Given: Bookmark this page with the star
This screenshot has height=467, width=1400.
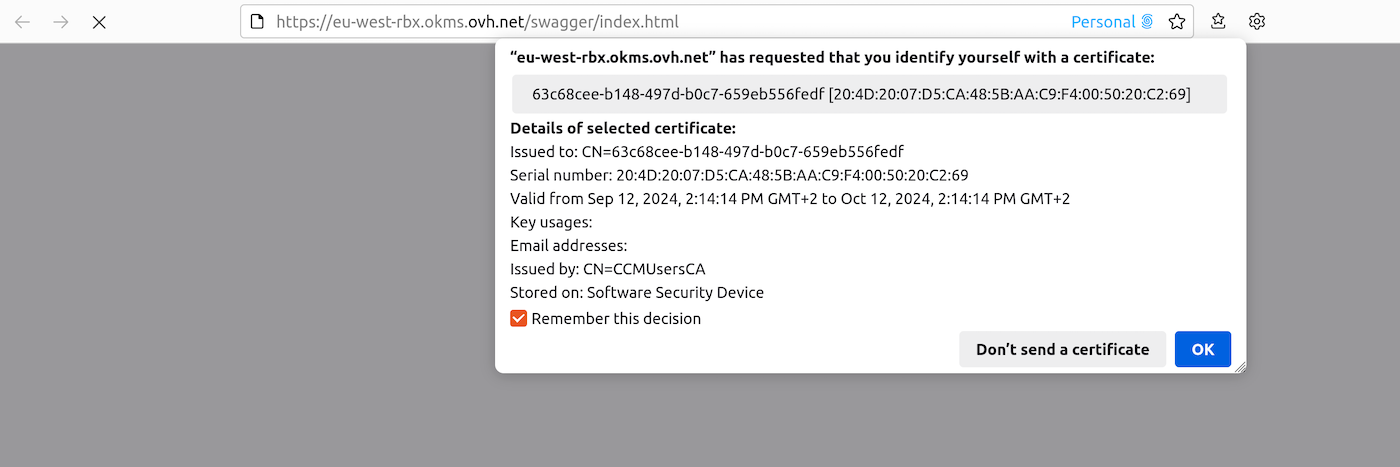Looking at the screenshot, I should tap(1177, 22).
